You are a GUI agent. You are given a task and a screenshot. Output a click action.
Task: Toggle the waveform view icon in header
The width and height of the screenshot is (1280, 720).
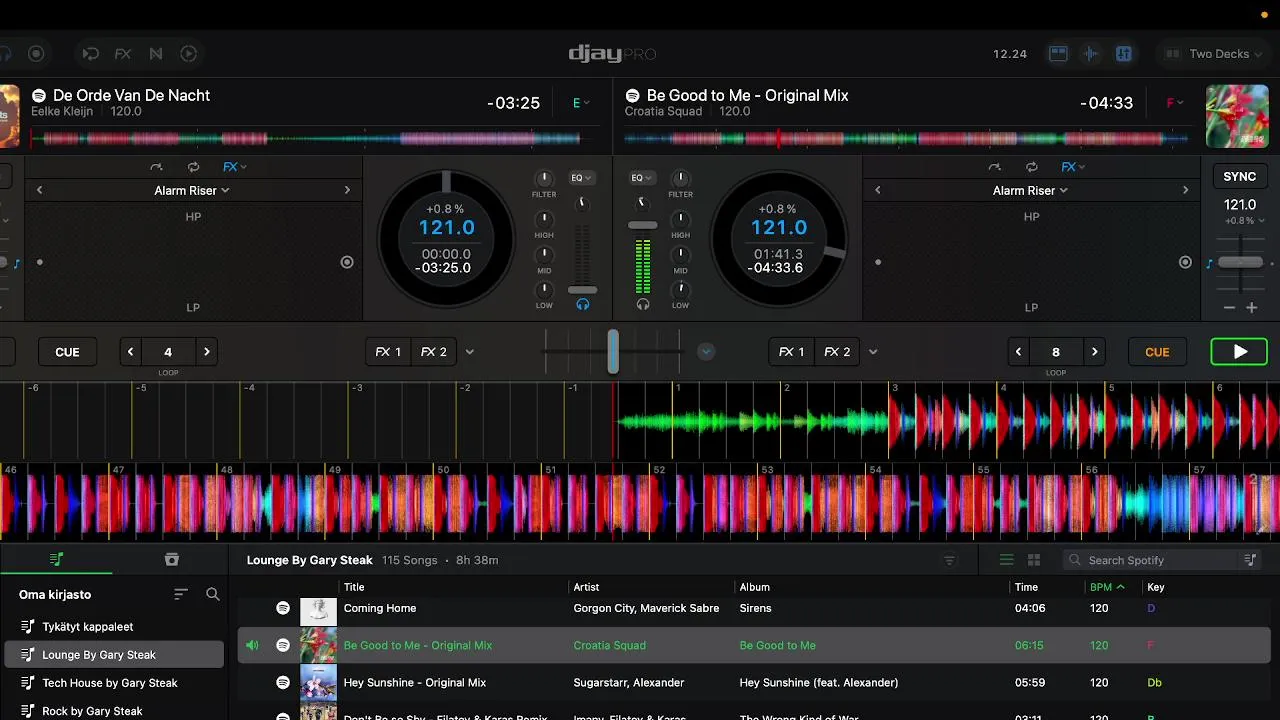tap(1091, 54)
